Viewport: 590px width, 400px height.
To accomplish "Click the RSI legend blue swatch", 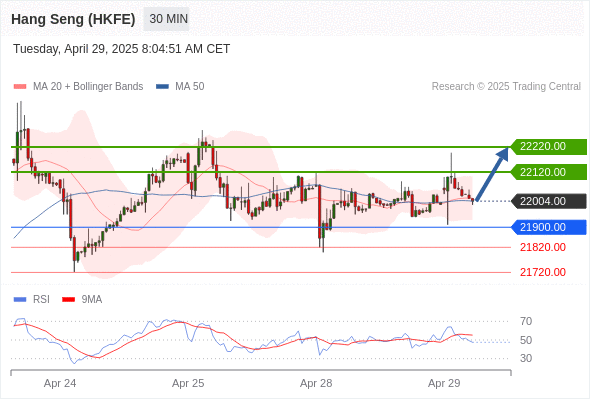I will 20,300.
